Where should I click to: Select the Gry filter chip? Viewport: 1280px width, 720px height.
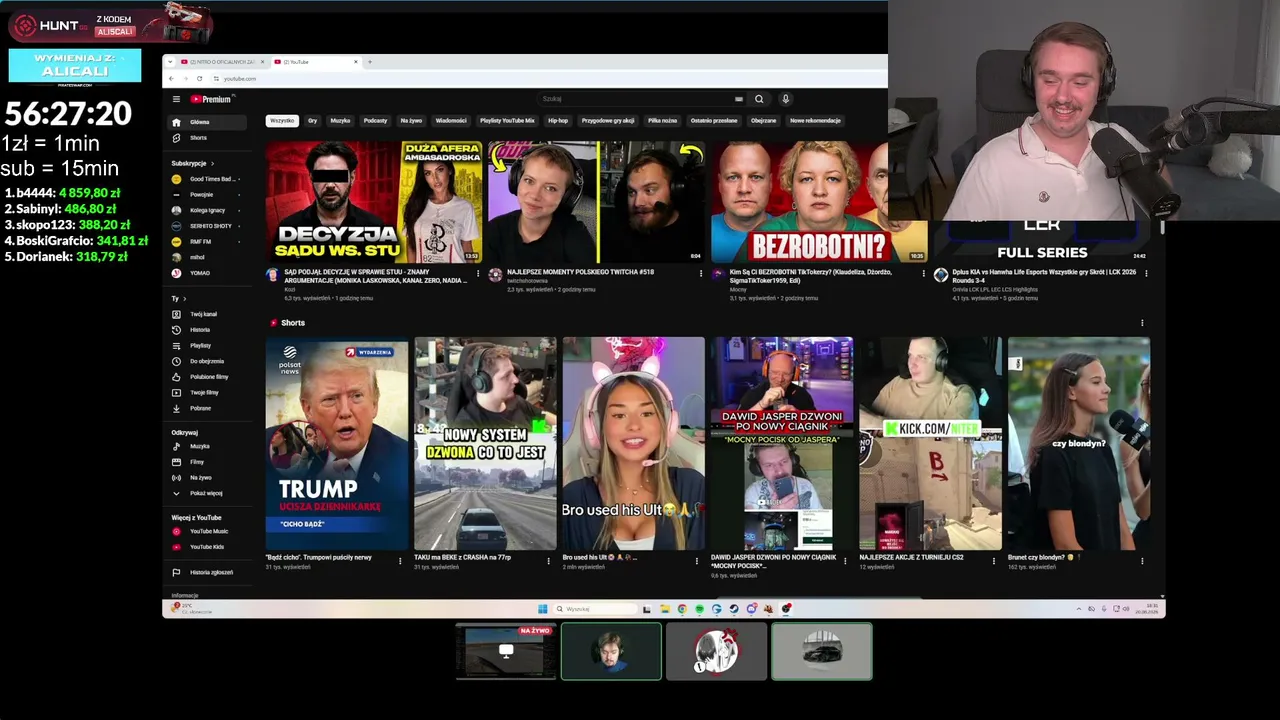[x=313, y=121]
